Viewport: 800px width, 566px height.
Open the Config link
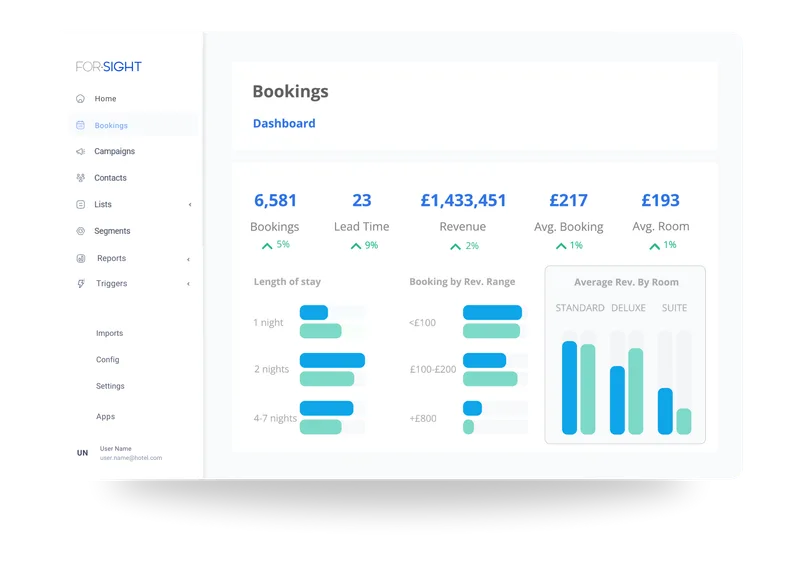point(108,360)
